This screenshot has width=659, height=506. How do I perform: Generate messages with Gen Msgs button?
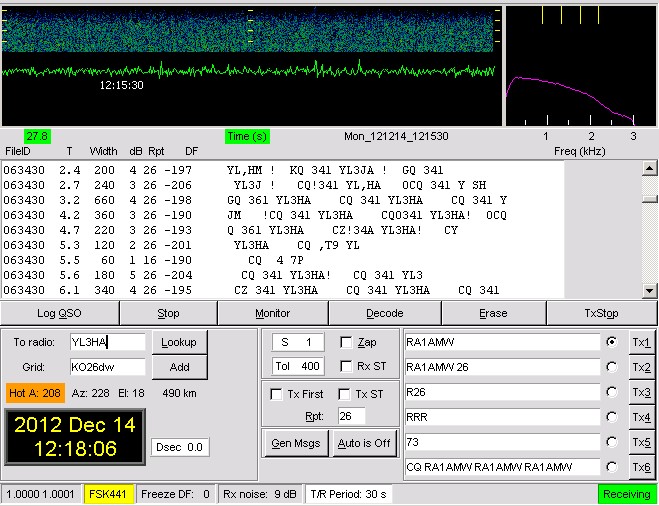(295, 443)
